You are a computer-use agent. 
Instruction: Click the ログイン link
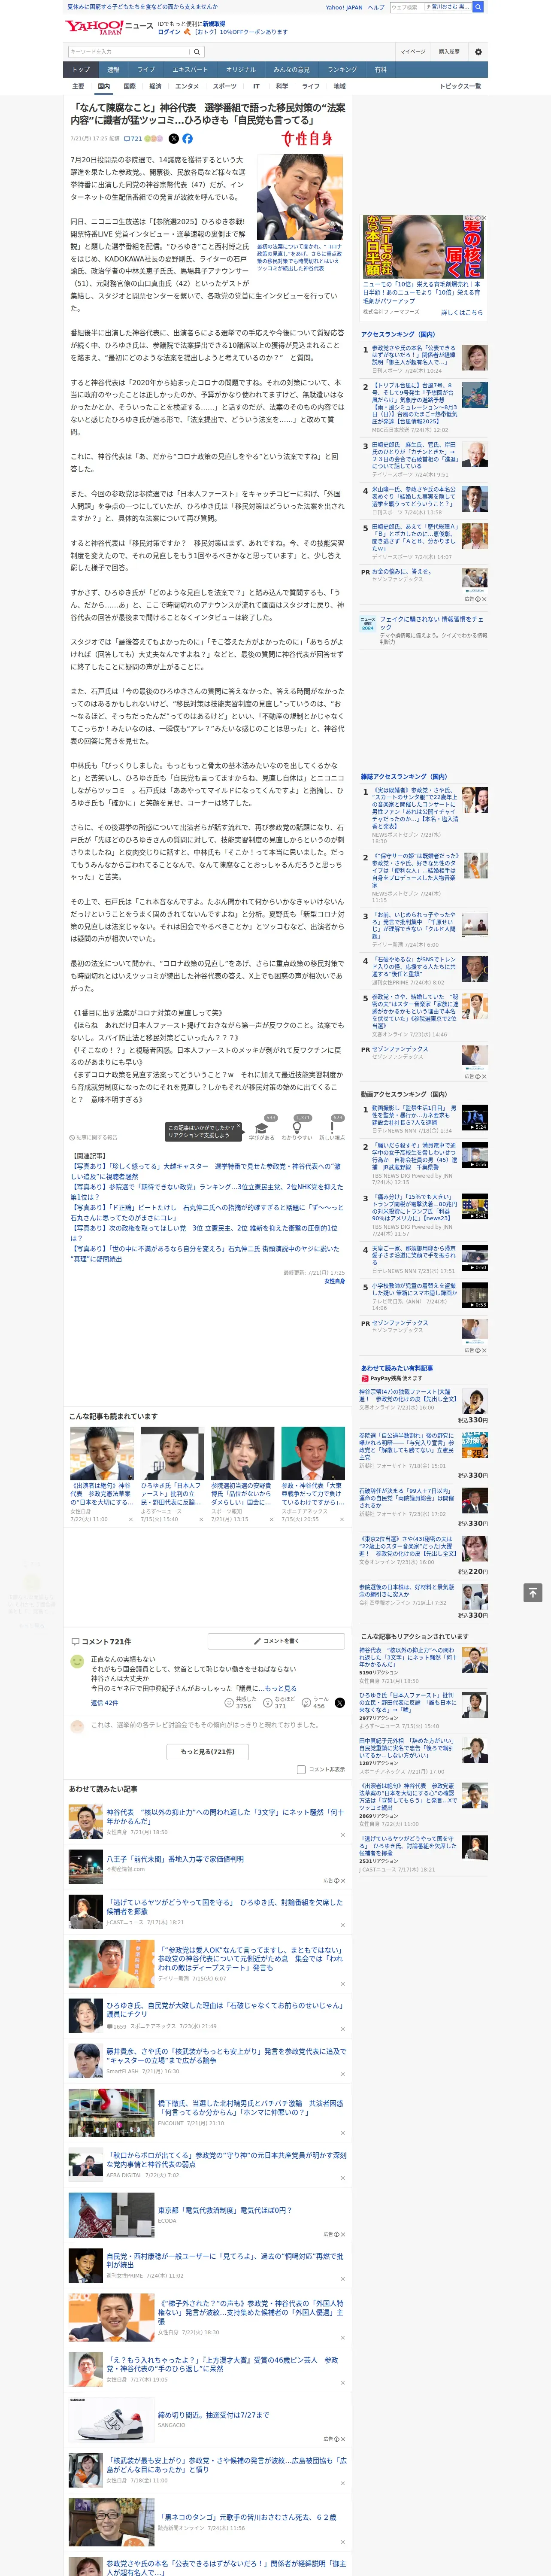169,32
